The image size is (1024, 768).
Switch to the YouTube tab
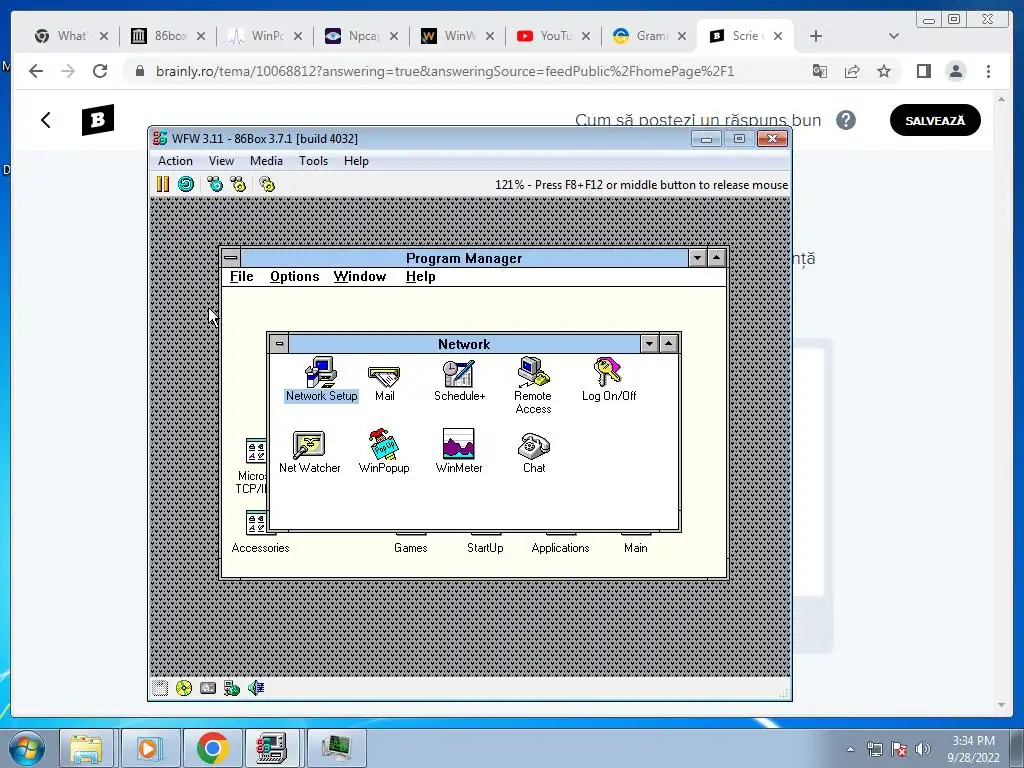(554, 36)
